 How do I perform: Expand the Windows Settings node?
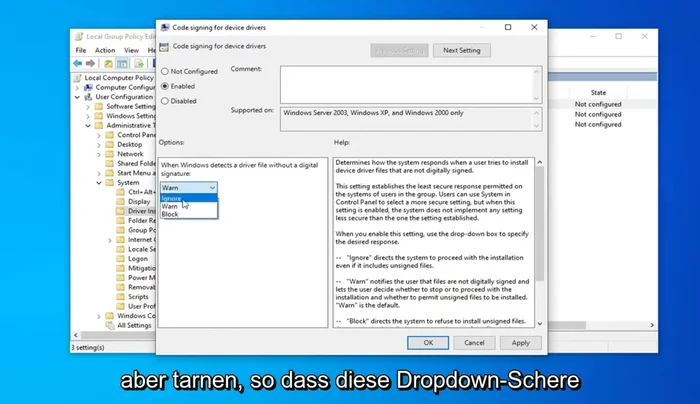tap(88, 116)
